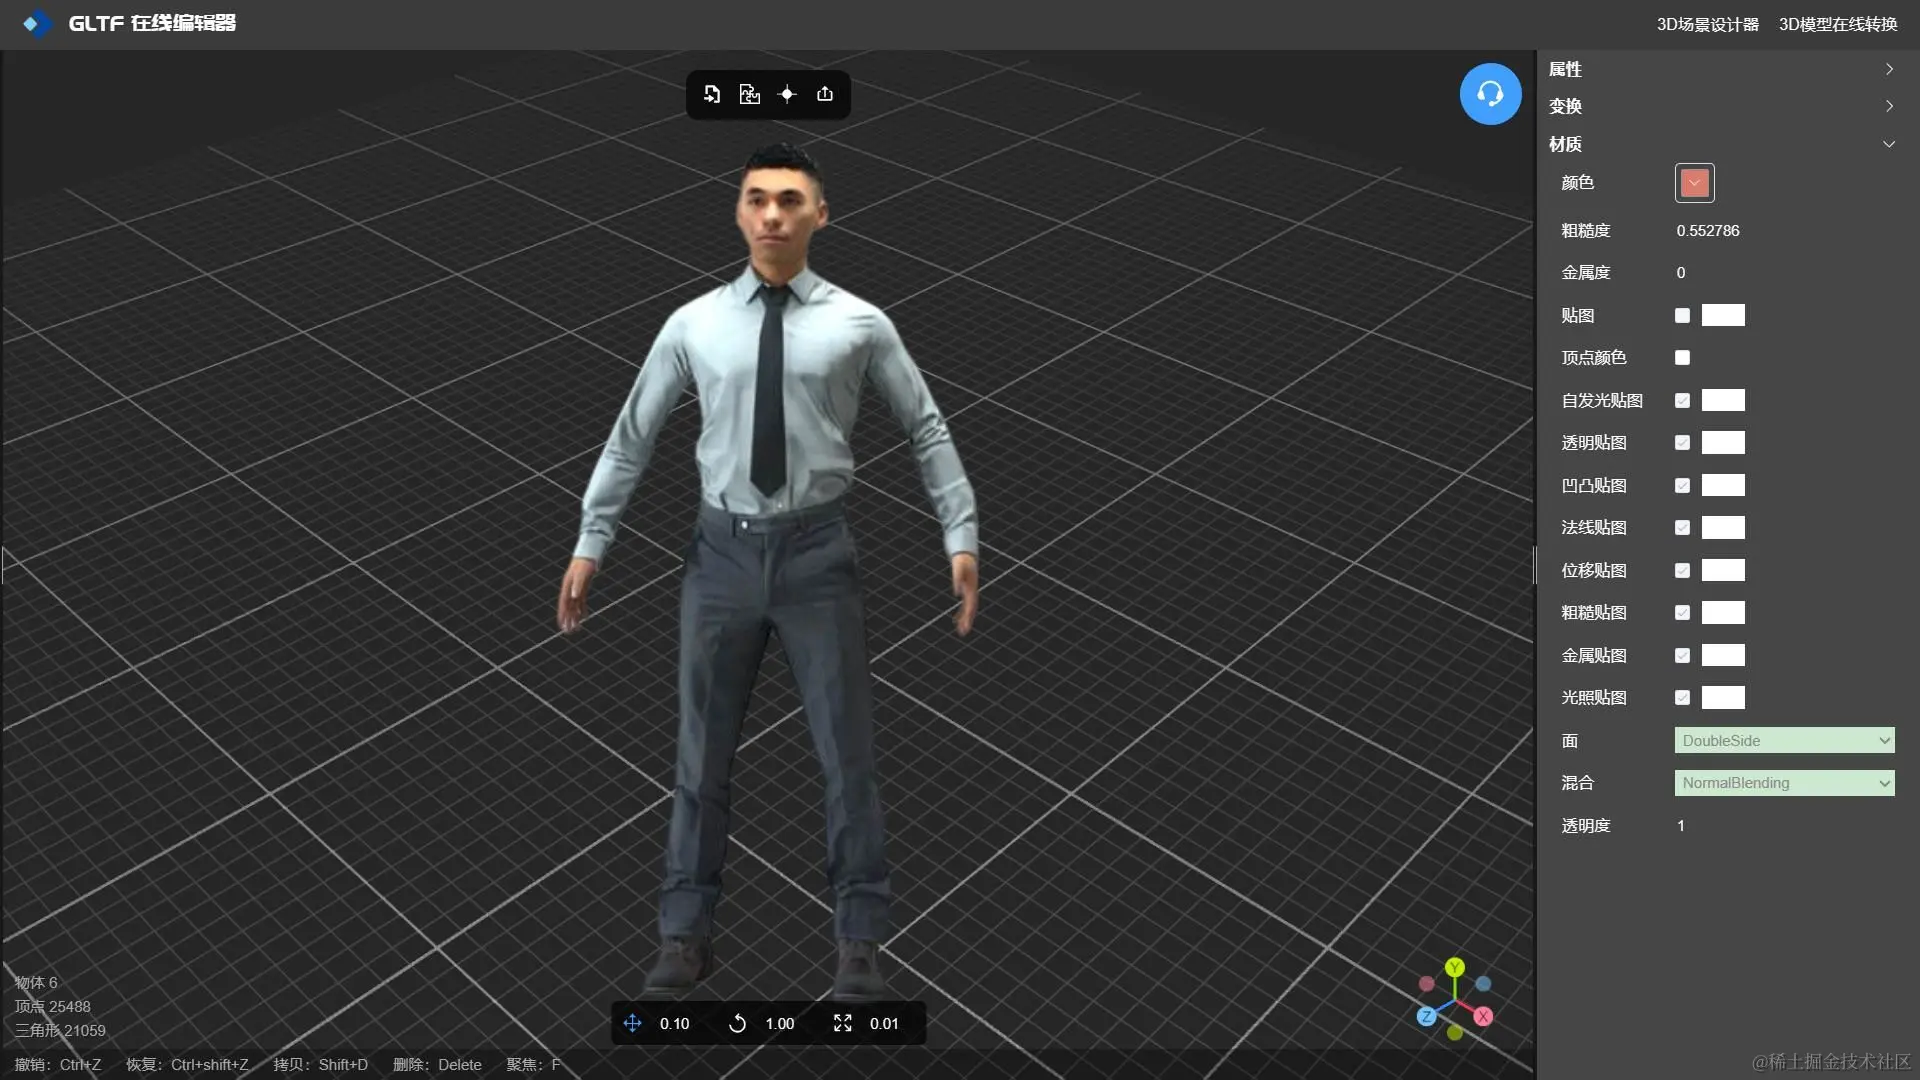
Task: Click the export share icon
Action: (x=825, y=94)
